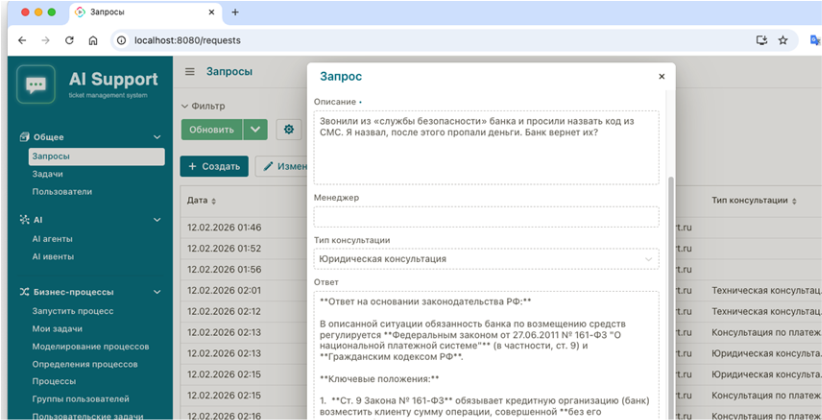Click the Менеджер input field

(x=486, y=216)
